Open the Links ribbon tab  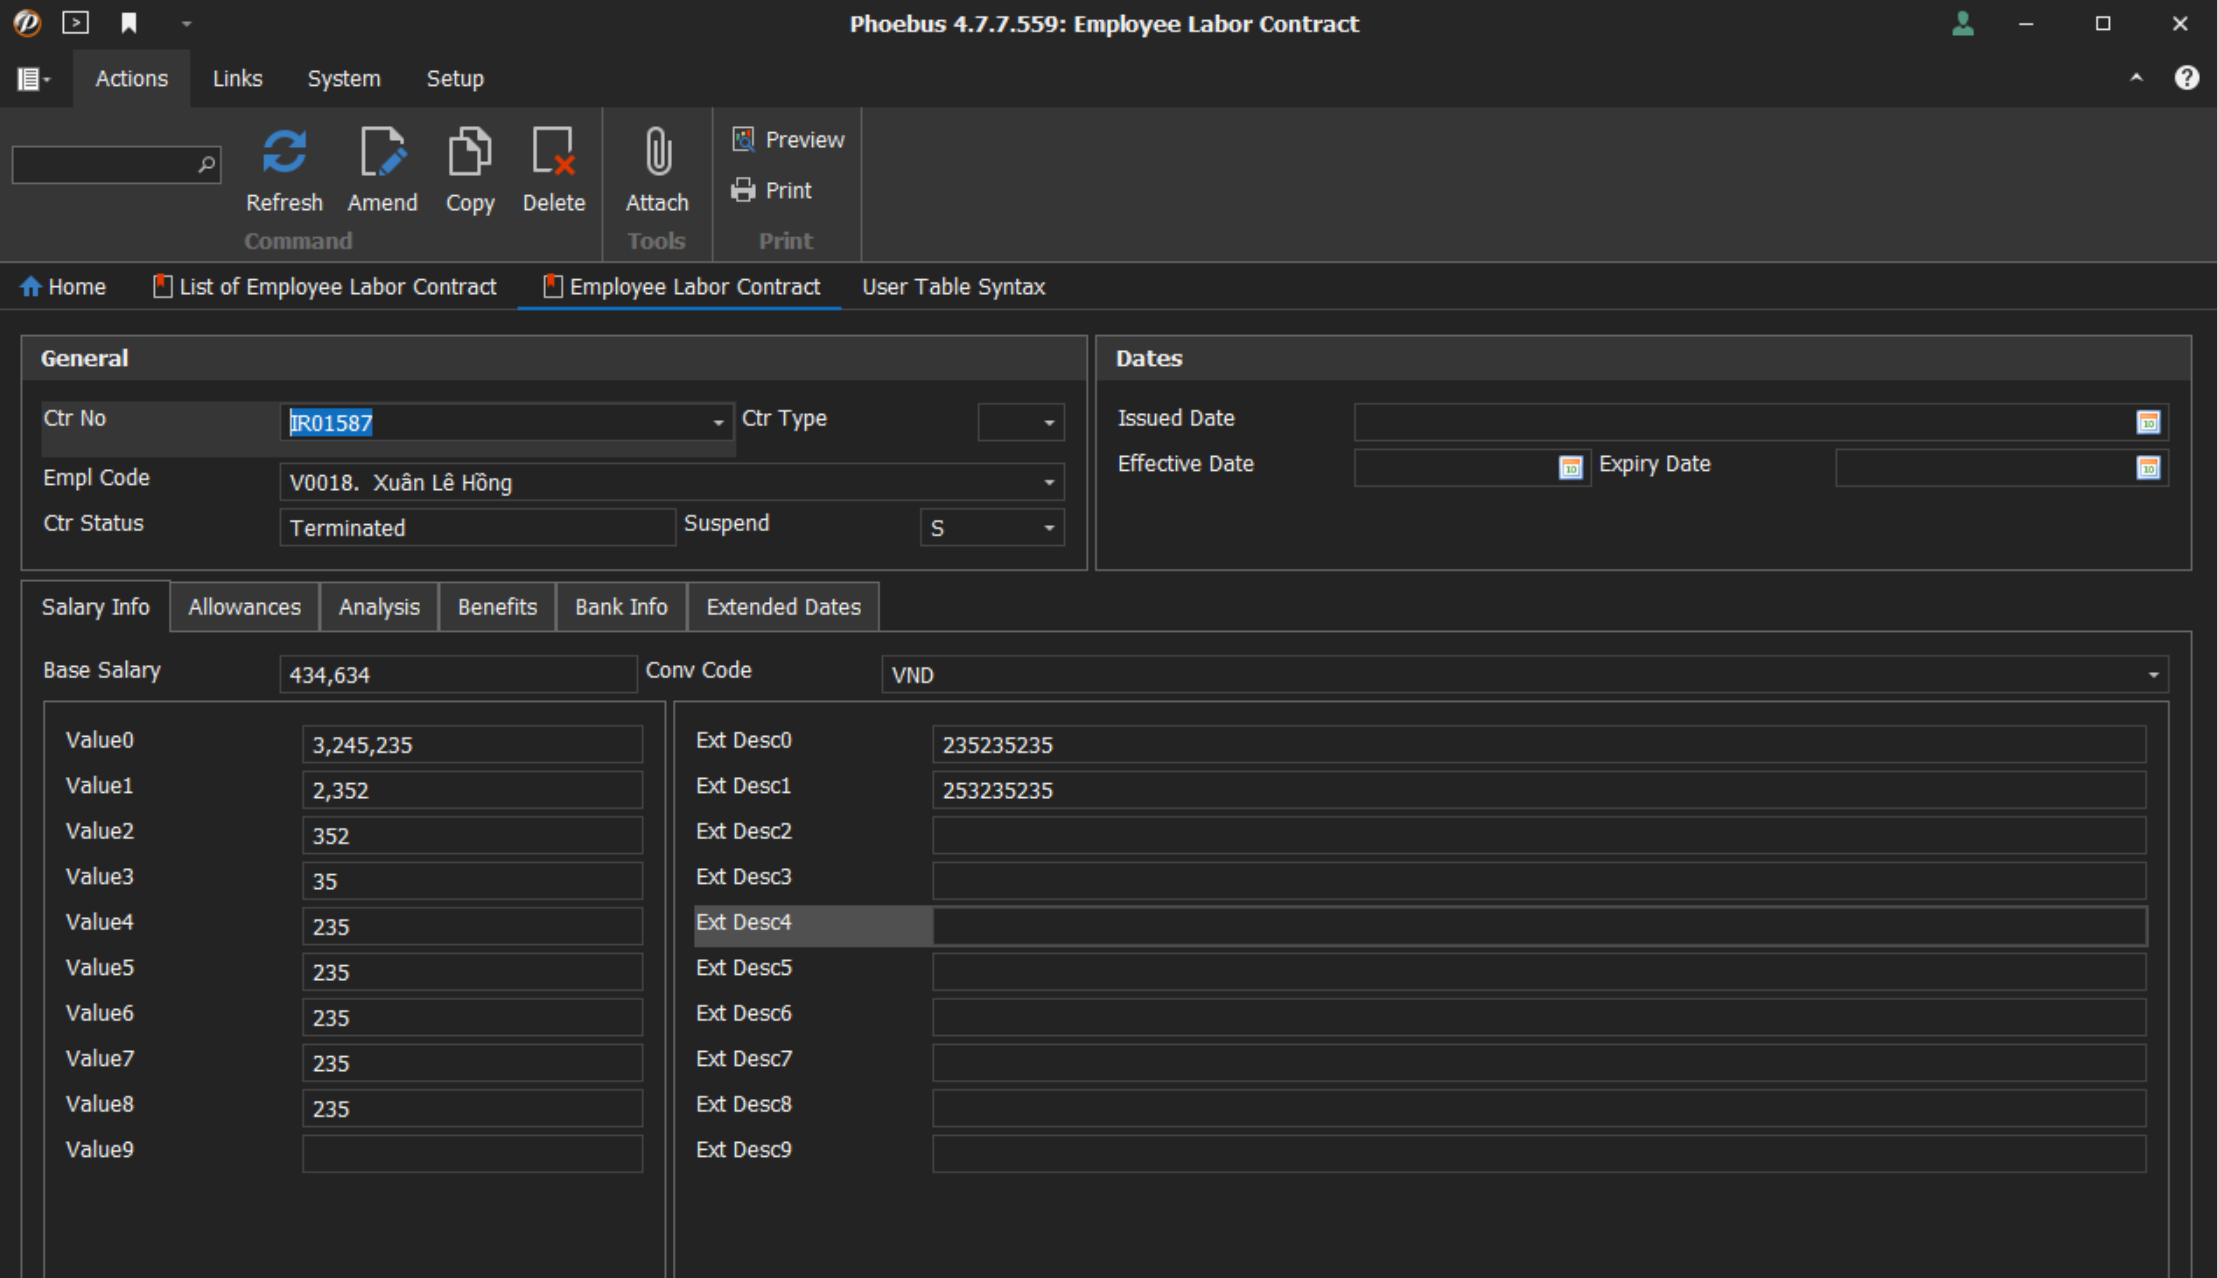tap(237, 78)
